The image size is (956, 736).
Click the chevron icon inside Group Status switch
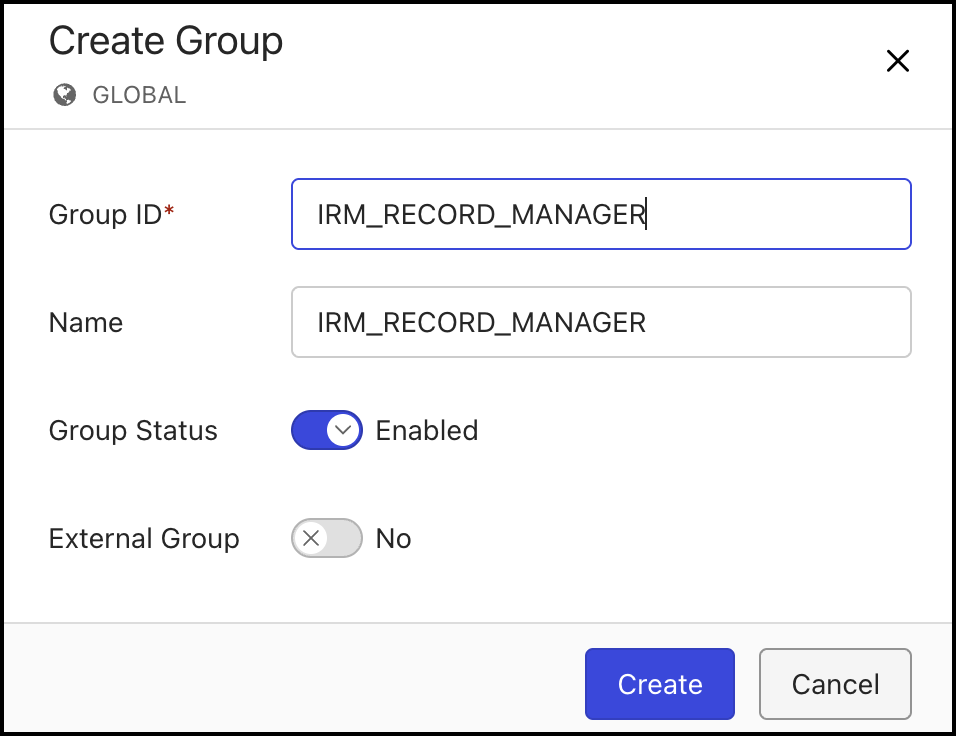coord(341,430)
